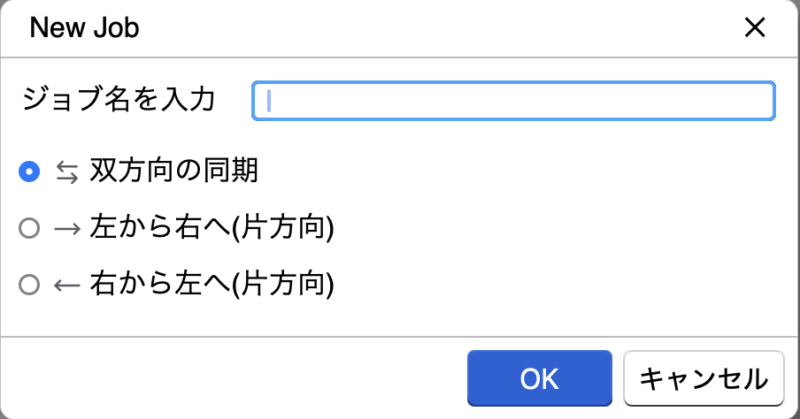This screenshot has width=800, height=419.
Task: Choose the 右から左へ(片方向) radio button
Action: coord(29,285)
